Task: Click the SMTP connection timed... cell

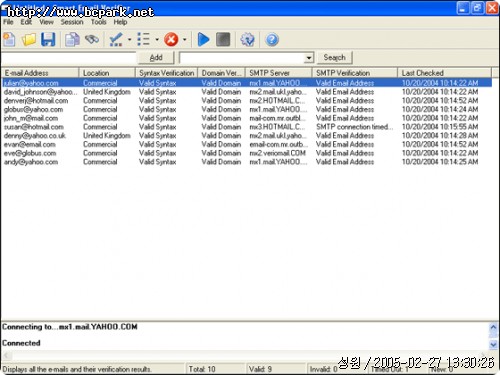Action: pos(355,127)
